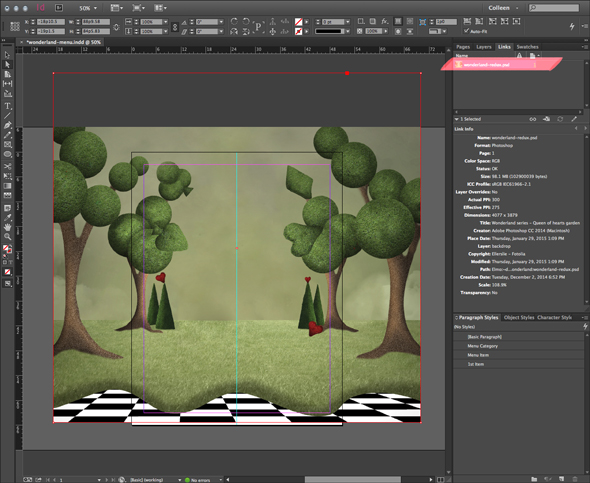Viewport: 590px width, 483px height.
Task: Switch to the Swatches tab
Action: pyautogui.click(x=527, y=47)
